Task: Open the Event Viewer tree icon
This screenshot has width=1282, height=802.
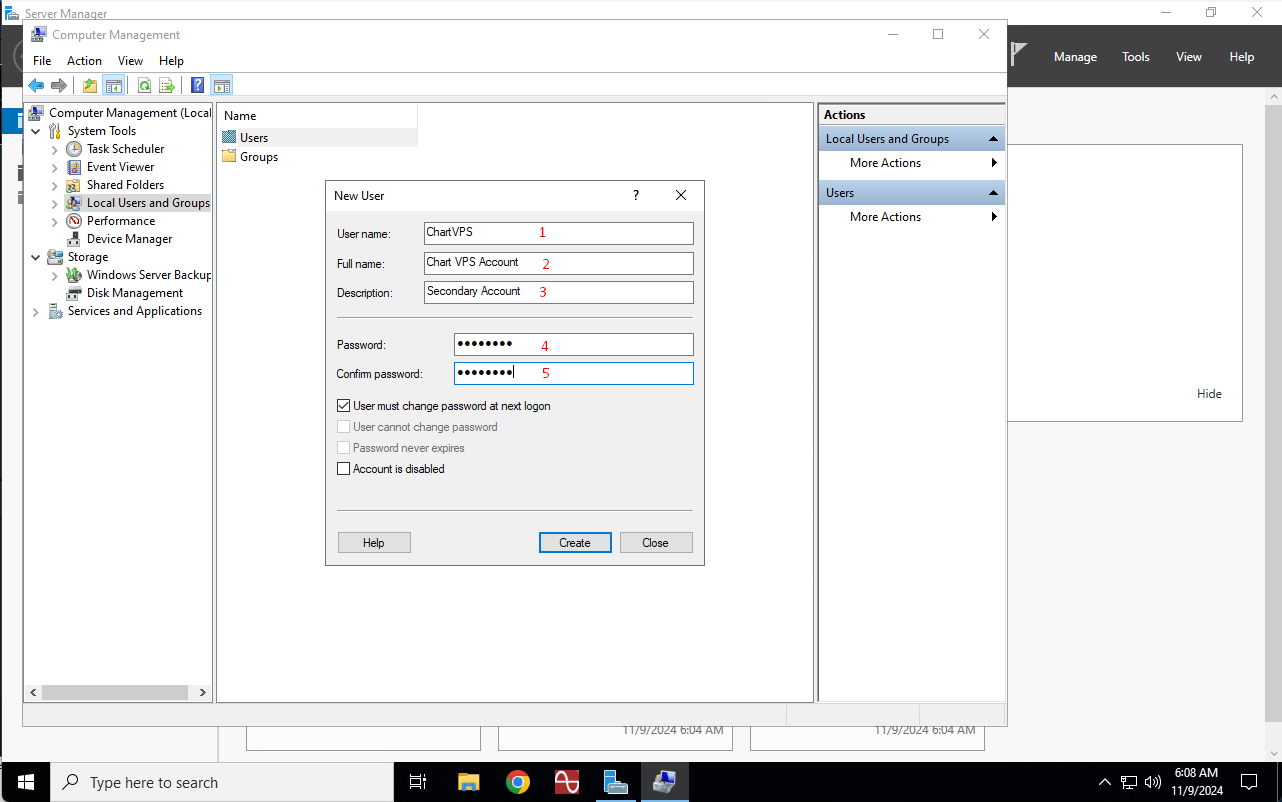Action: (x=74, y=167)
